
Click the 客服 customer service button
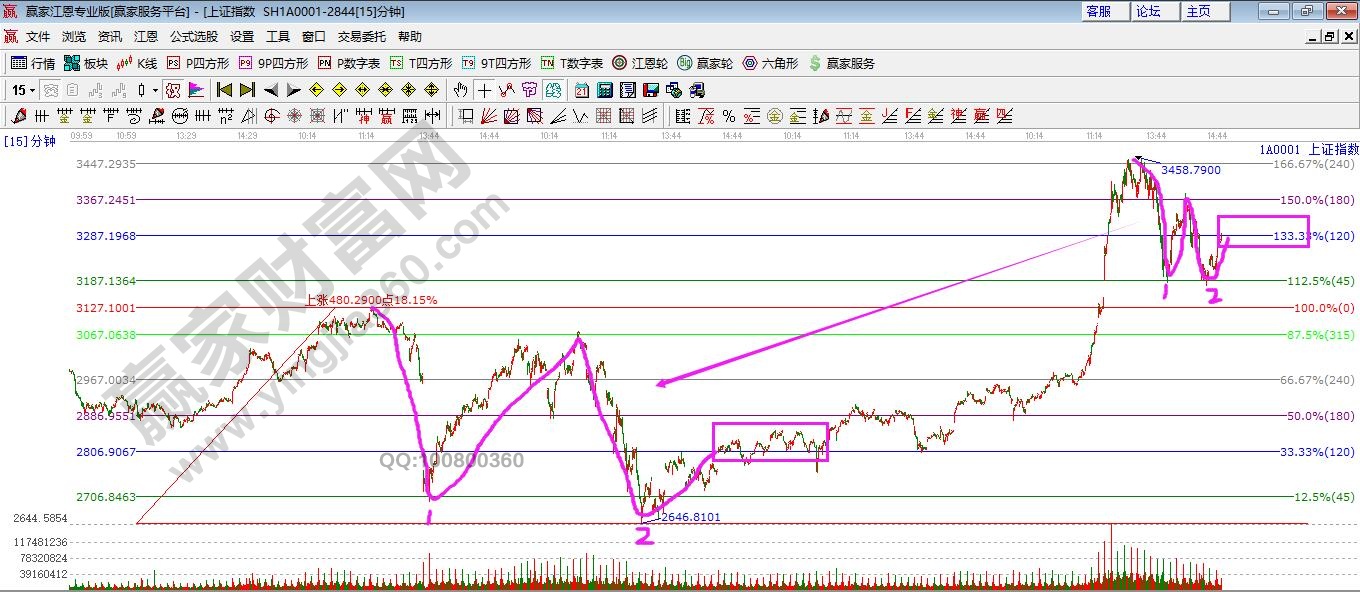click(1098, 11)
